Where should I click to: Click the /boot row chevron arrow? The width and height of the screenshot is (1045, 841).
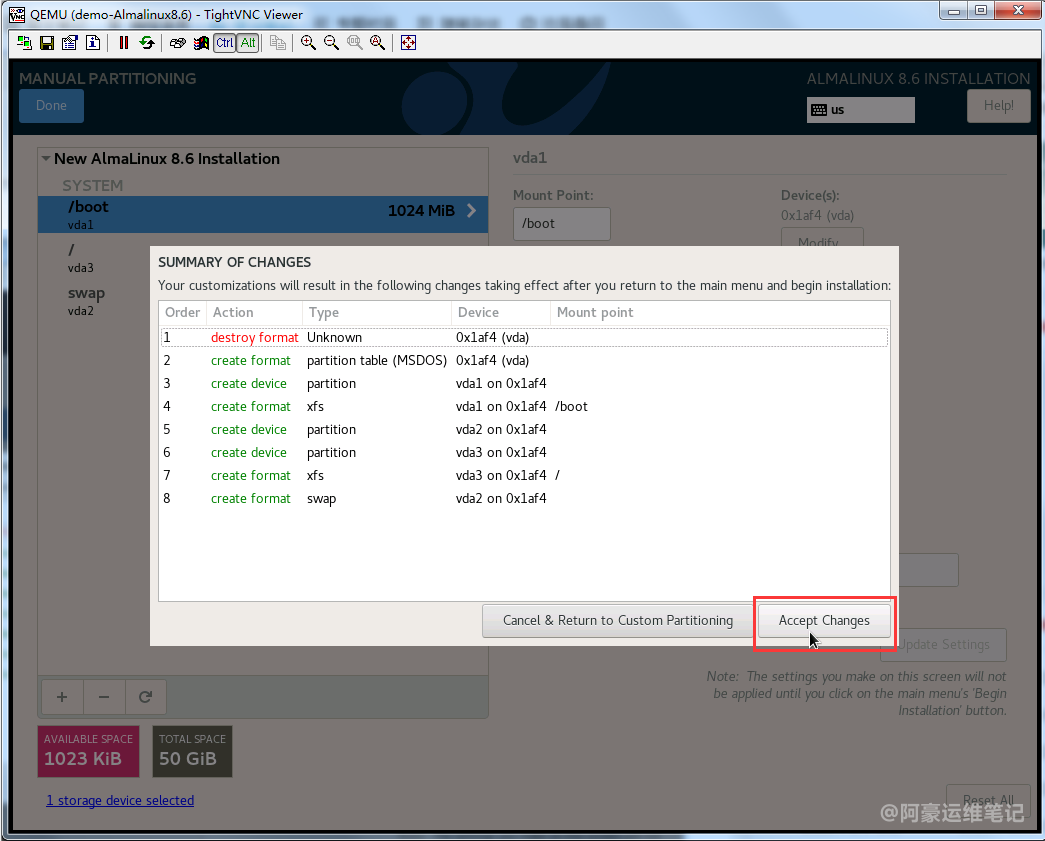tap(471, 211)
